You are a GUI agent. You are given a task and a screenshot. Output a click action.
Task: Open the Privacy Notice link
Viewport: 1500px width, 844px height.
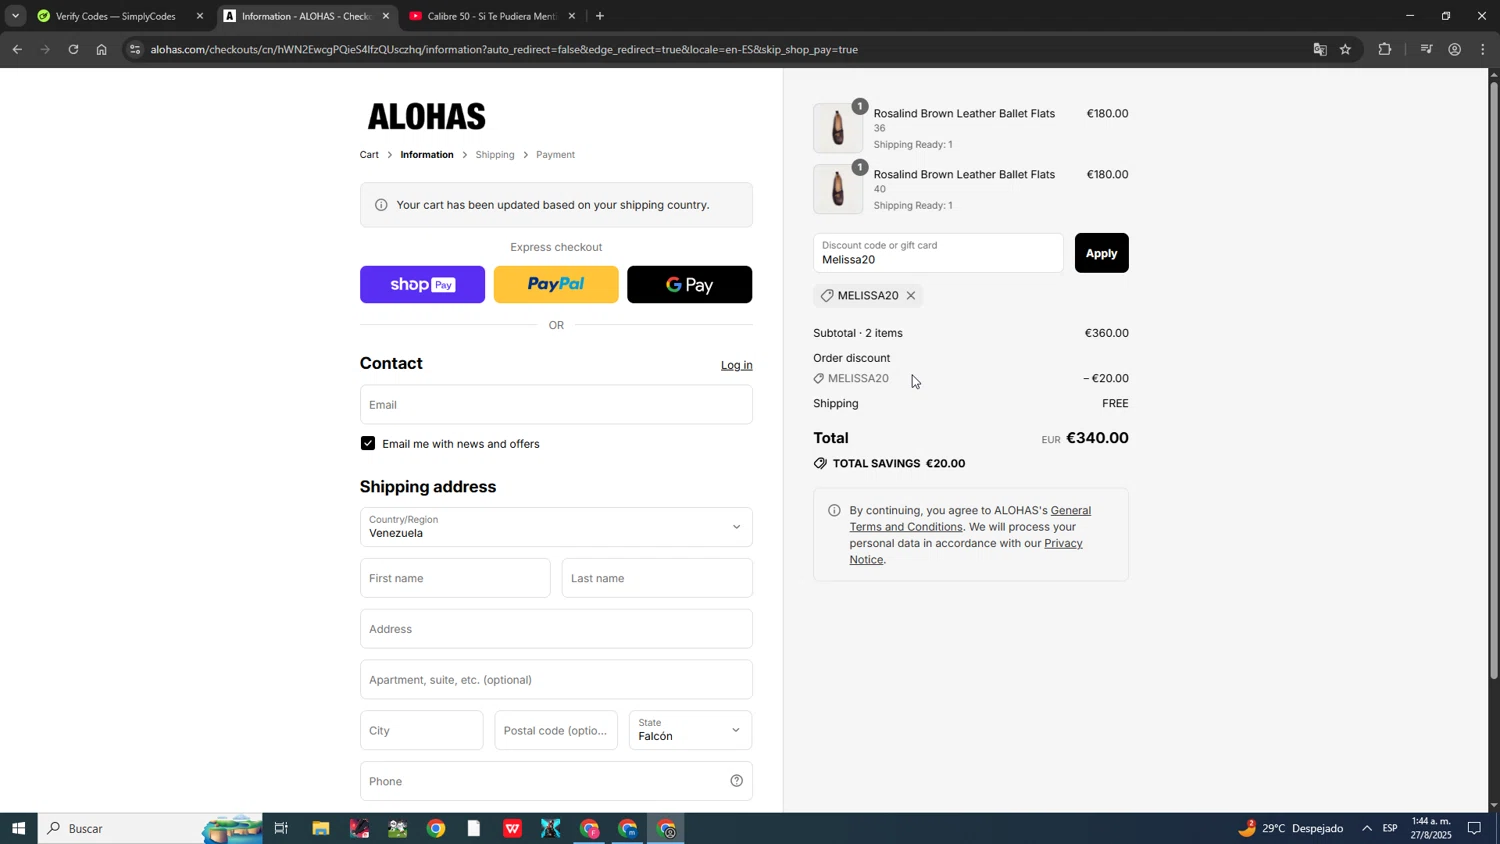tap(965, 551)
